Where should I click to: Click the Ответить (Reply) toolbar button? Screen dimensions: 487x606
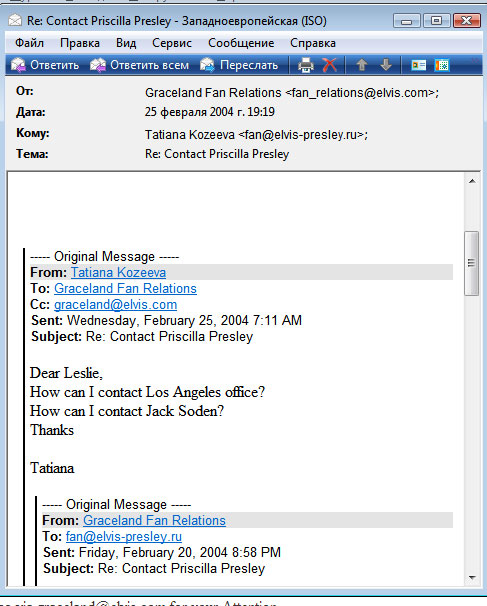coord(45,65)
